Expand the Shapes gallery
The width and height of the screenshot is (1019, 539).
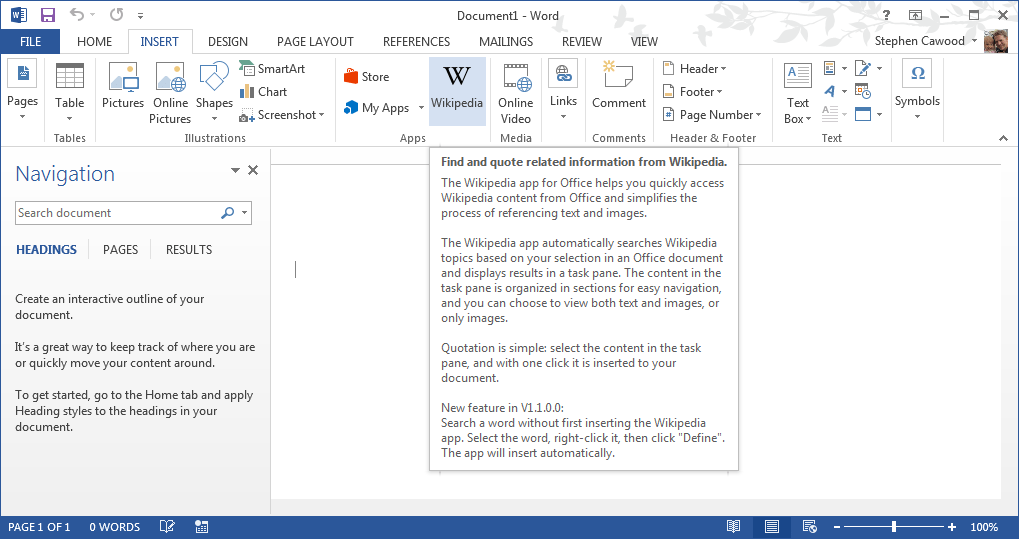coord(214,93)
